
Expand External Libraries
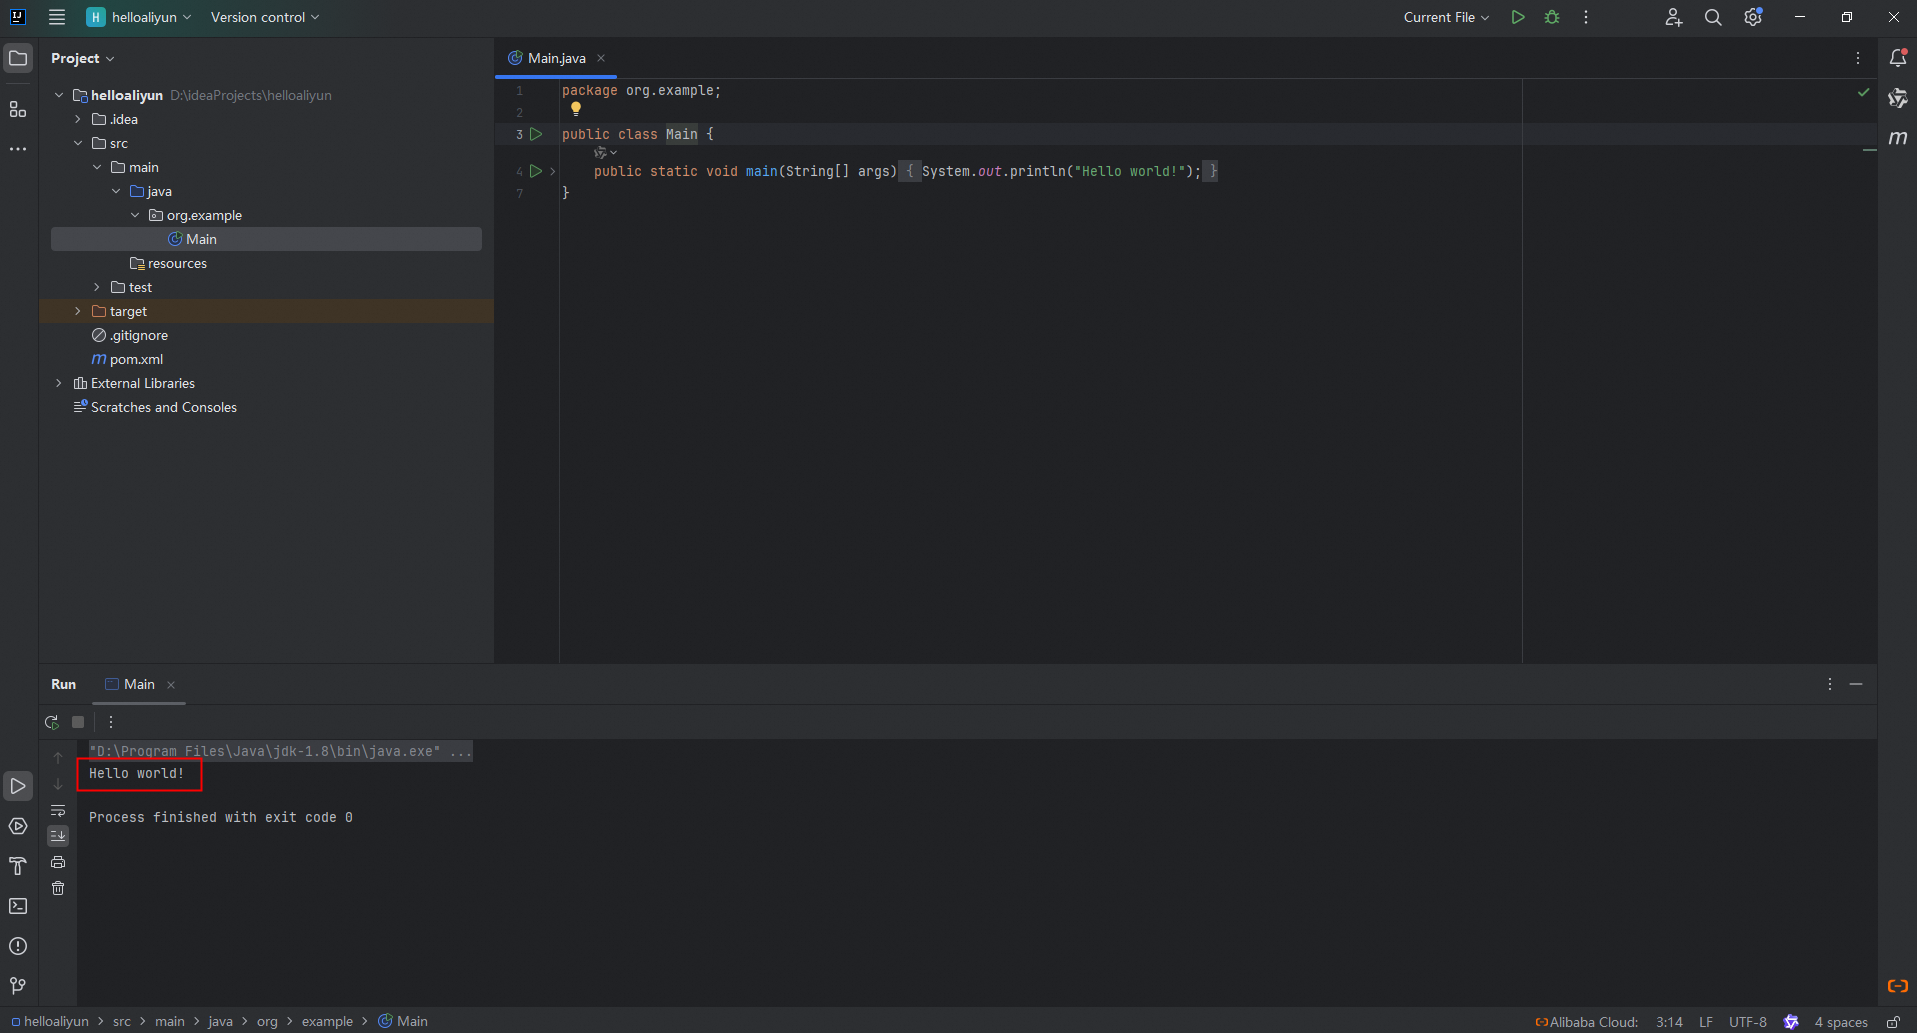(x=59, y=383)
